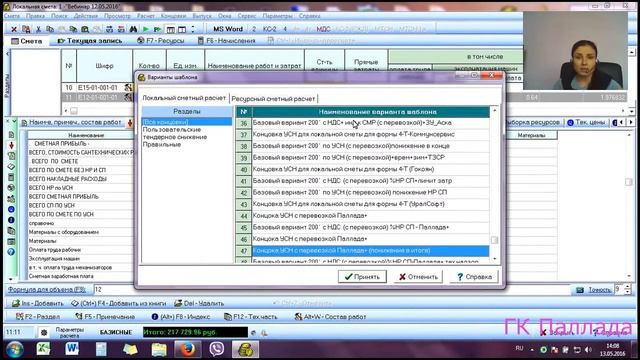
Task: Select template row 36 Базовый вариант ЗУ_Аска
Action: coord(362,123)
